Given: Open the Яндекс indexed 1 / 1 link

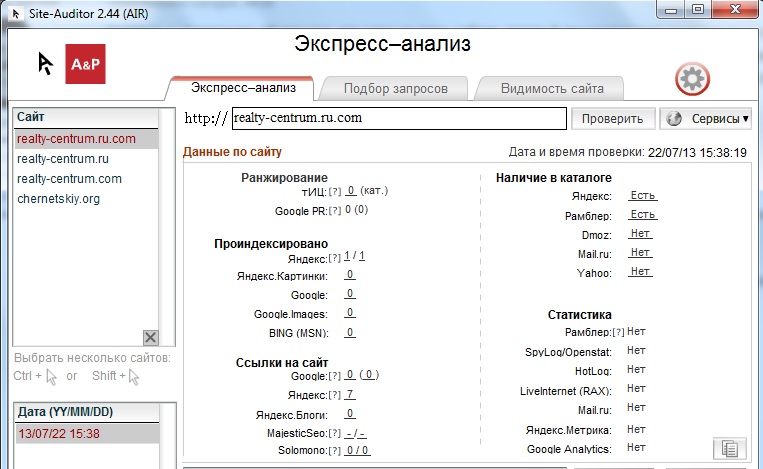Looking at the screenshot, I should (x=354, y=255).
